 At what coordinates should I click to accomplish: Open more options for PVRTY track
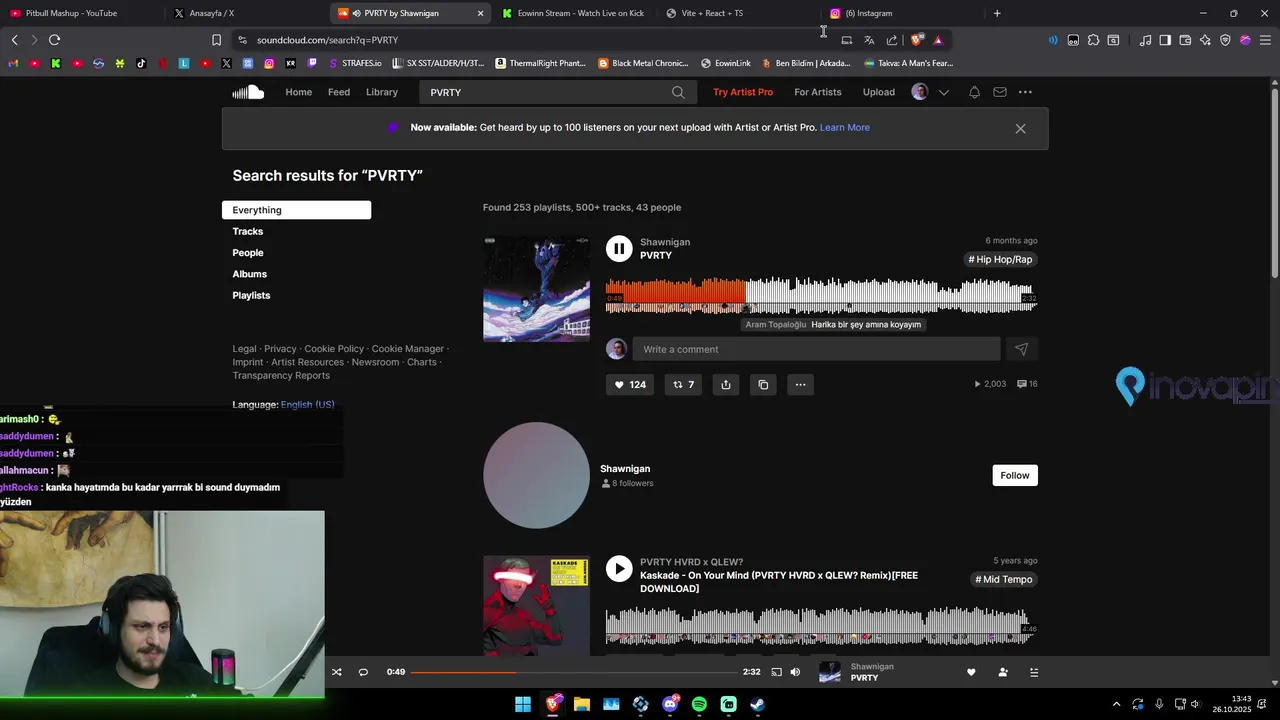coord(800,384)
